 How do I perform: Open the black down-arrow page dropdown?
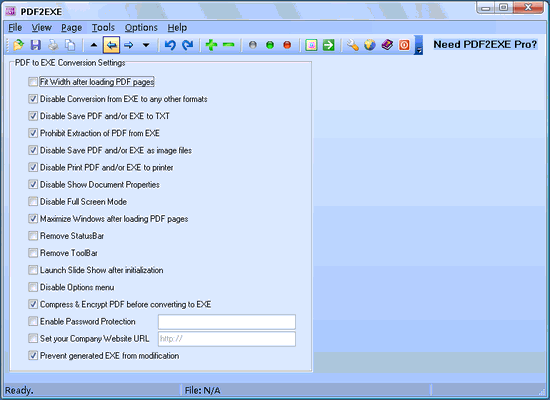pyautogui.click(x=146, y=45)
